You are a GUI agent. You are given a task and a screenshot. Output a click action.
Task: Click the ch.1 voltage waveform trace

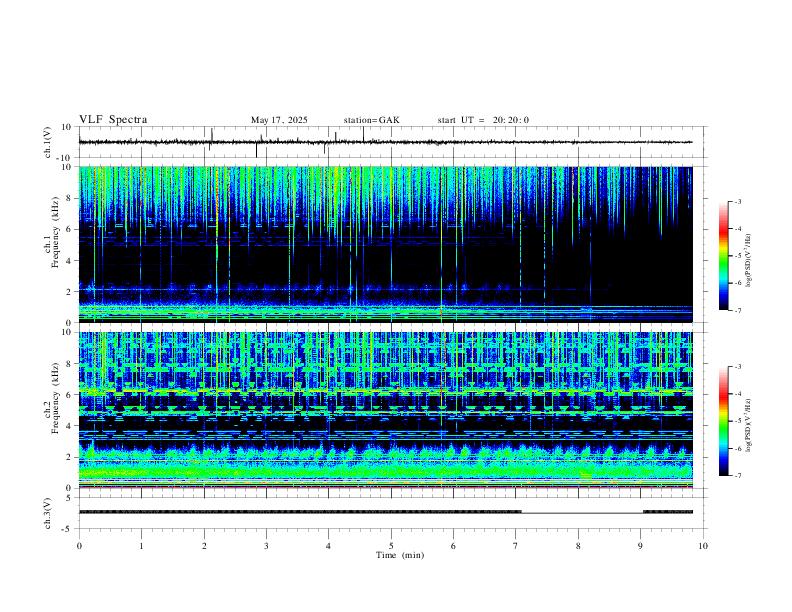pos(385,142)
